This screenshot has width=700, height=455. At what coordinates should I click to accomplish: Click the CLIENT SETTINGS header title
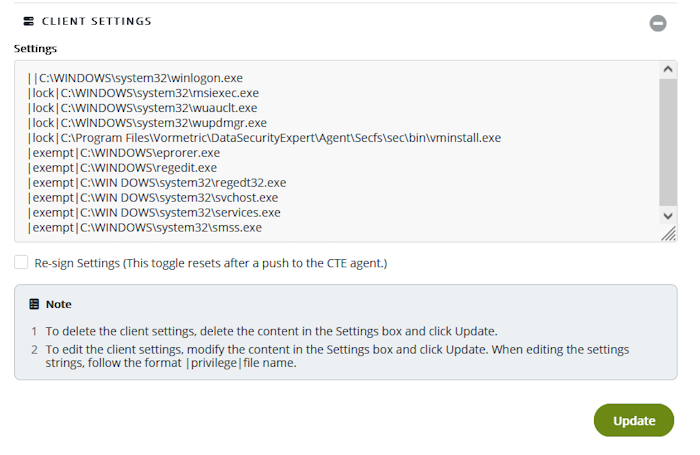point(97,21)
